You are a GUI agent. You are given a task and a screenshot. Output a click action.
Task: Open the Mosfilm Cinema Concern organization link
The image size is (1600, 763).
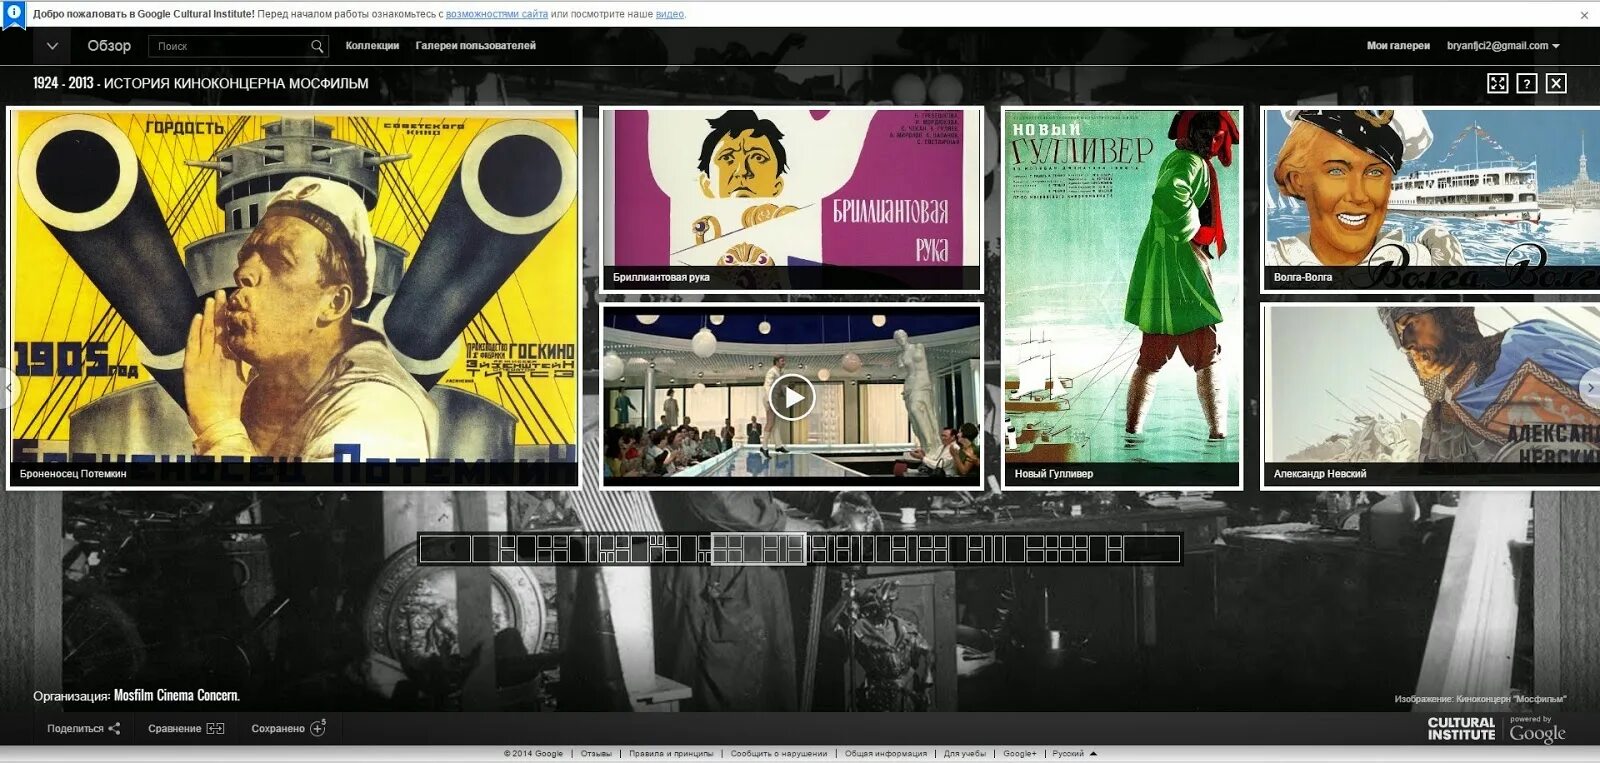176,695
